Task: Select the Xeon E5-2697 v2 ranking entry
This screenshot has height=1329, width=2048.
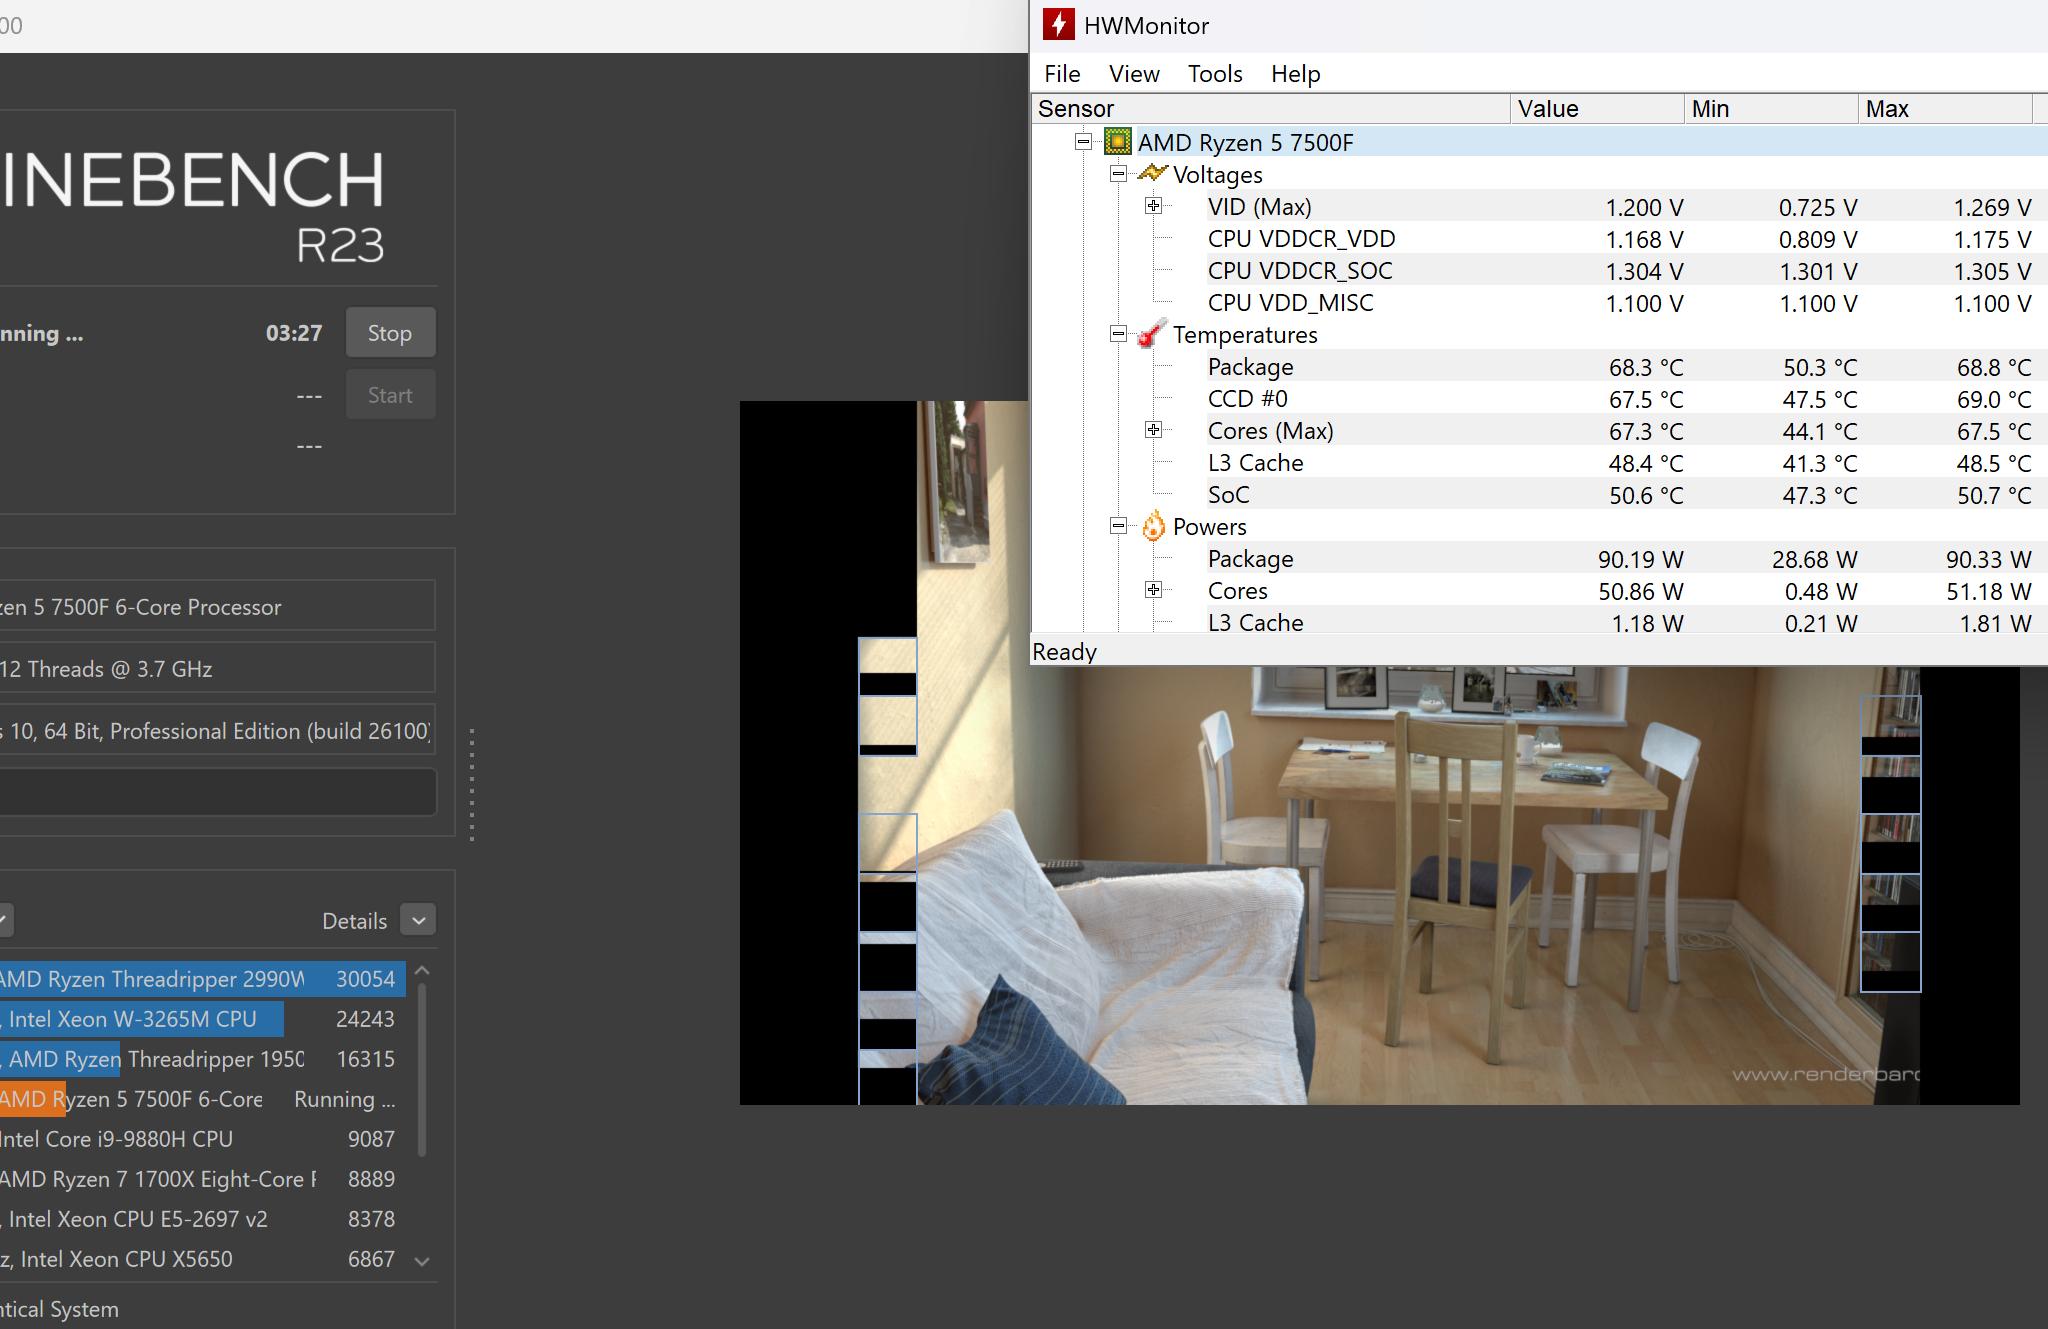Action: point(203,1219)
